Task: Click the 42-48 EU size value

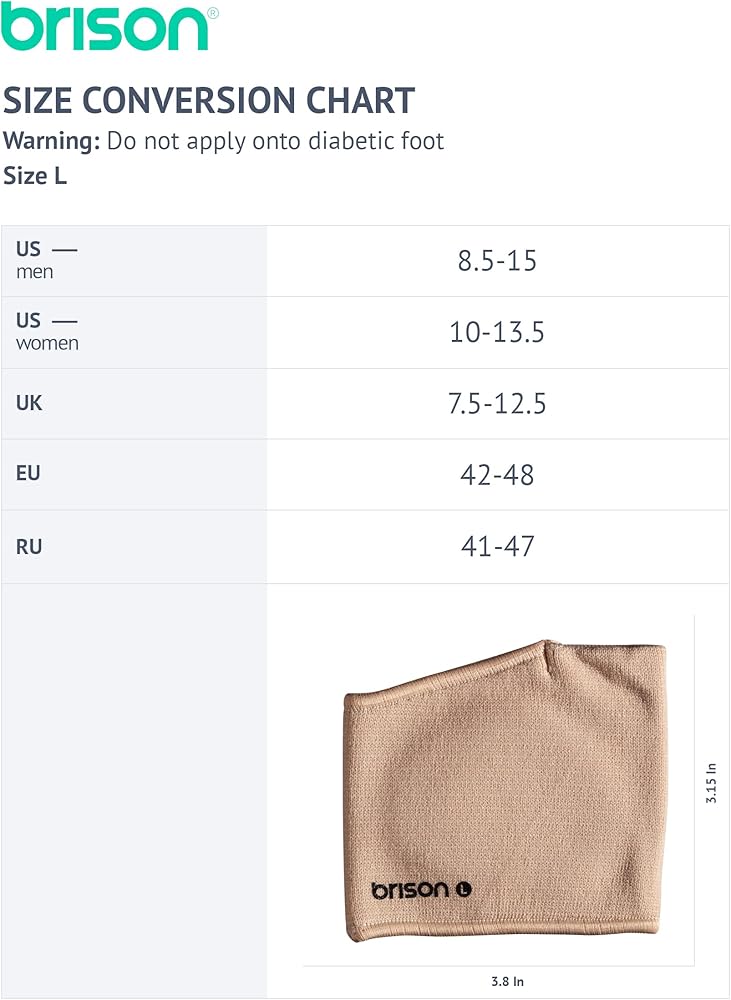Action: click(x=497, y=475)
